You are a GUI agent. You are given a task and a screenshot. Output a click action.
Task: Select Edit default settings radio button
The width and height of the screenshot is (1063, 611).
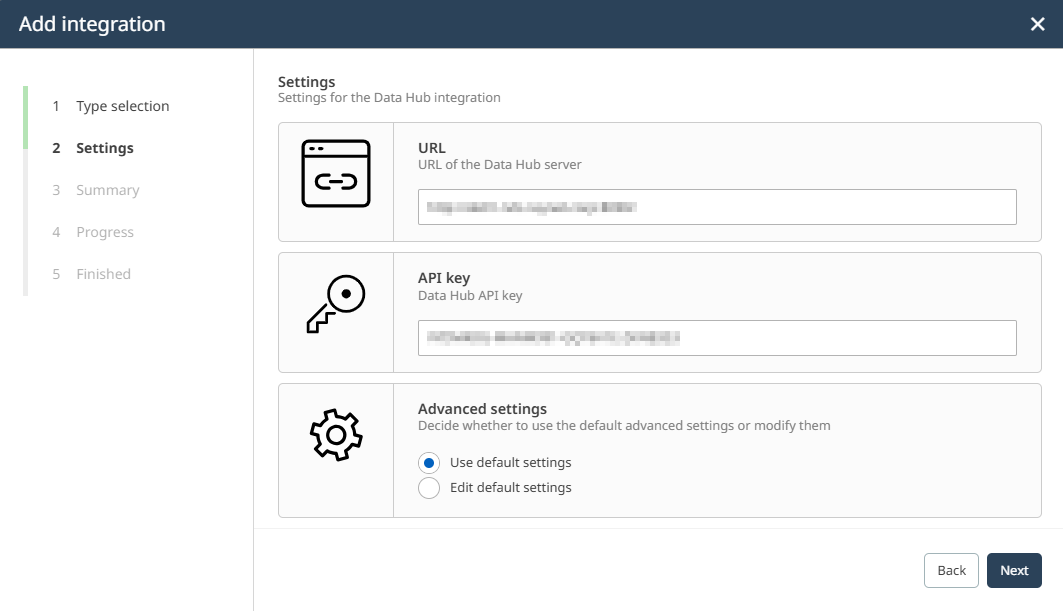click(x=428, y=488)
